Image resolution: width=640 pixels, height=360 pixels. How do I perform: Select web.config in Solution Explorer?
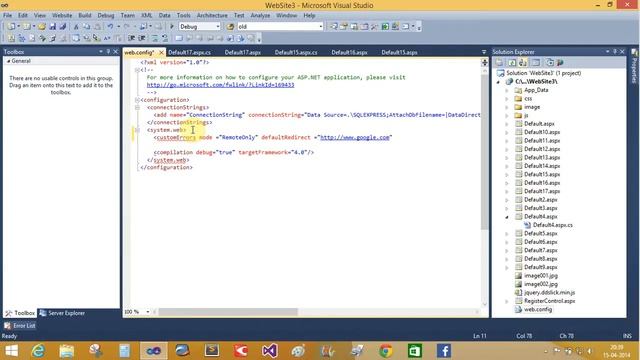[538, 309]
